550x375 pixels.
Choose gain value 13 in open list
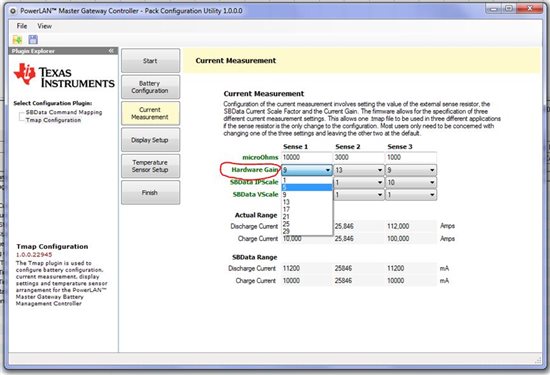307,202
